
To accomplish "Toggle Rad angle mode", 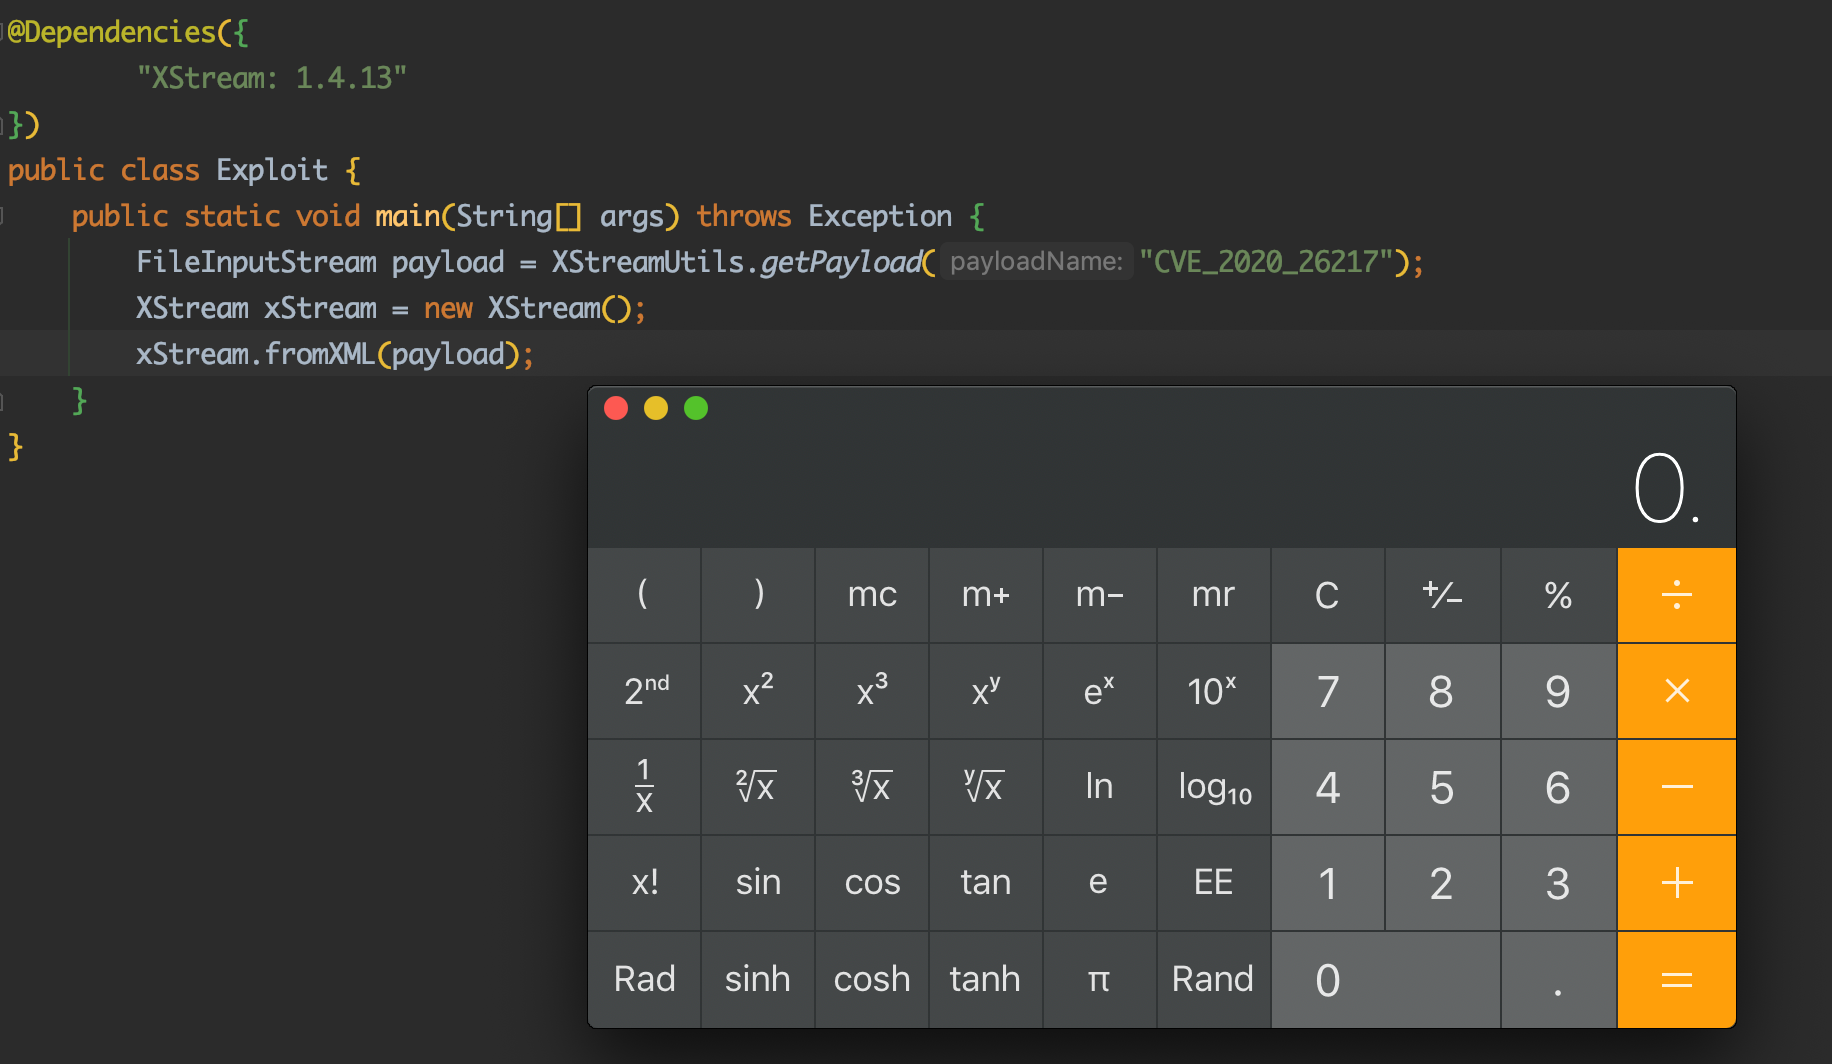I will 644,979.
